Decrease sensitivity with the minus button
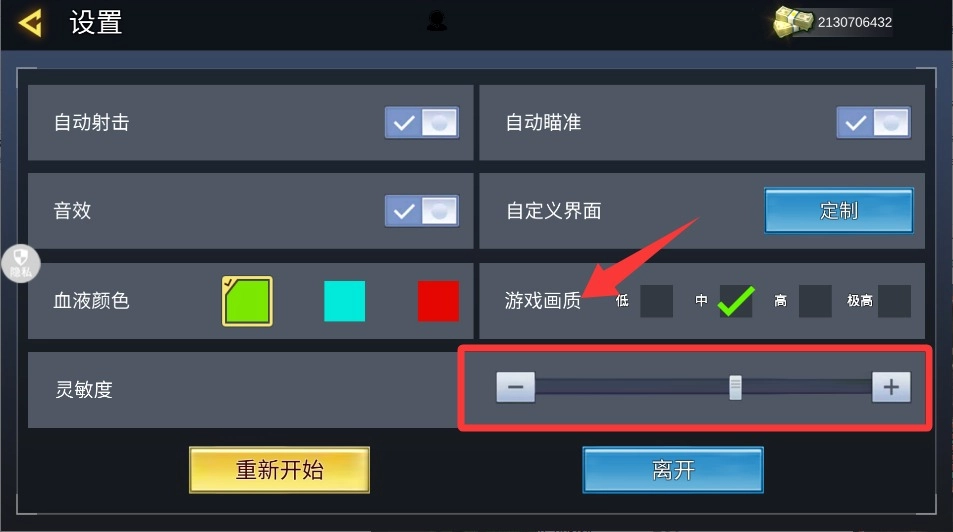Image resolution: width=953 pixels, height=532 pixels. [515, 387]
